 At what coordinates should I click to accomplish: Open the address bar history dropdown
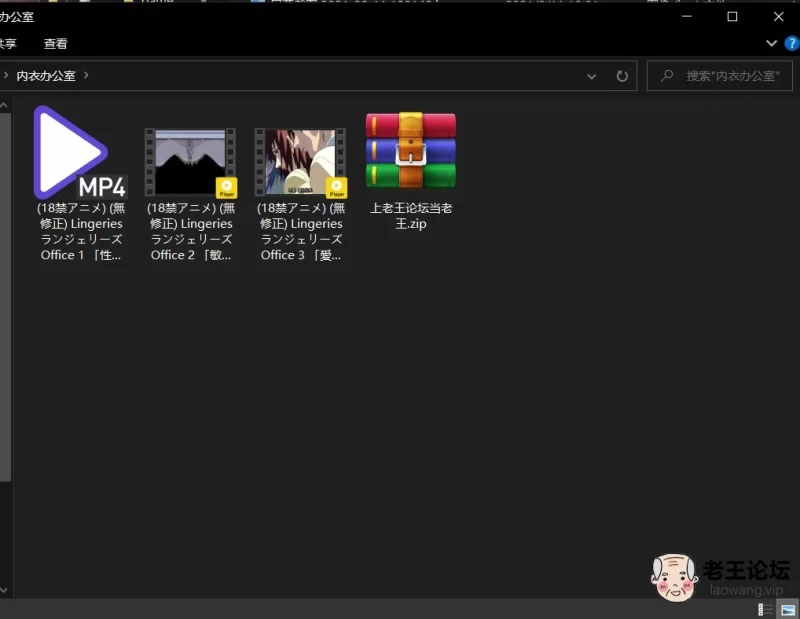point(591,77)
